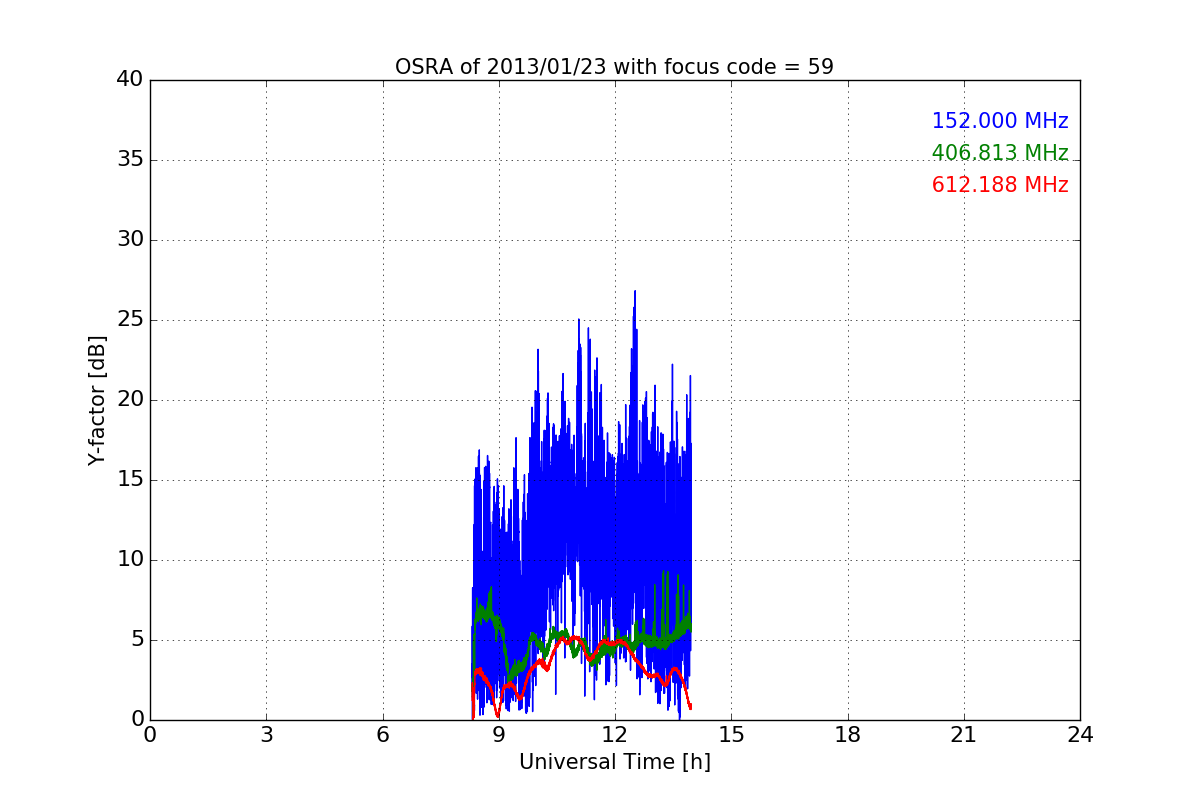Click the y-axis tick value 15
1200x800 pixels.
[129, 480]
